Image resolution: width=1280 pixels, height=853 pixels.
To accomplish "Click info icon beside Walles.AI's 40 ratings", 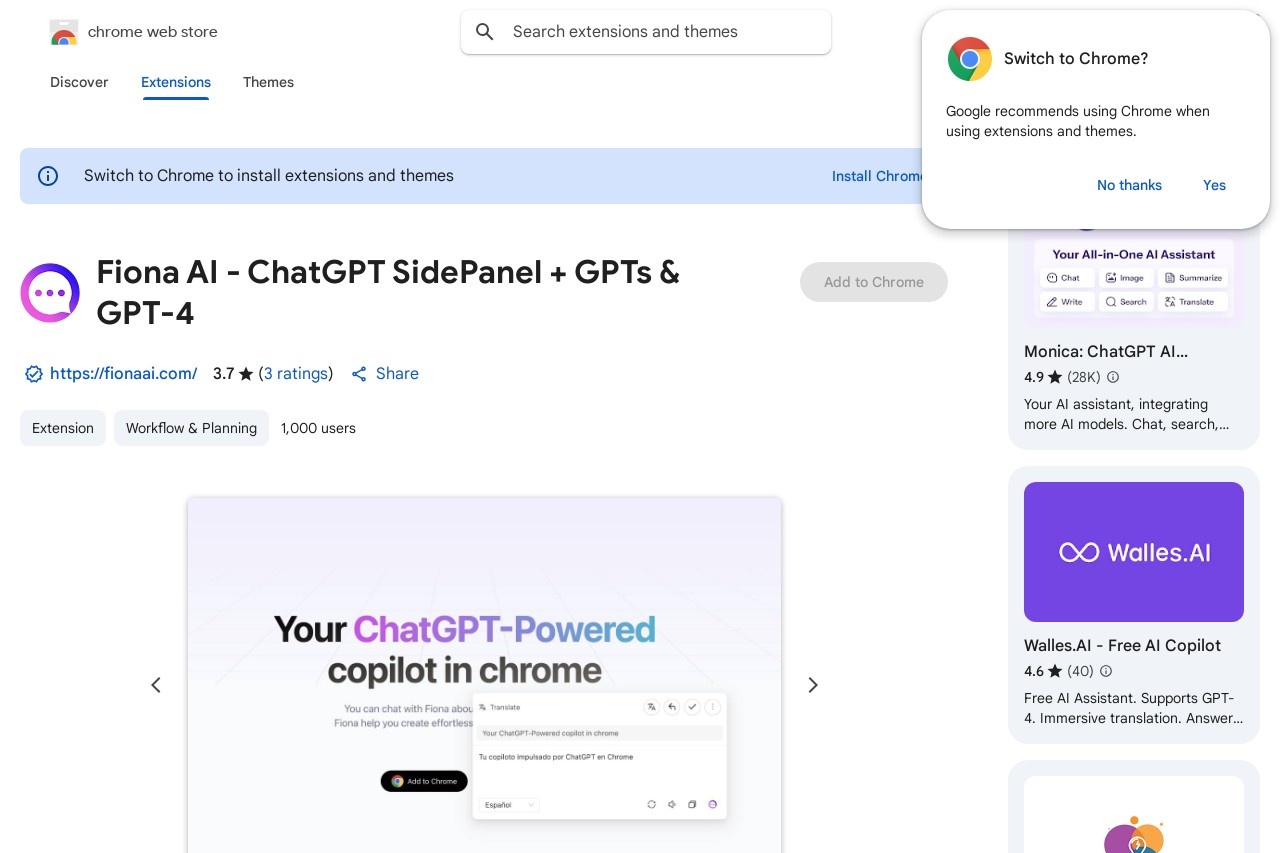I will tap(1106, 671).
